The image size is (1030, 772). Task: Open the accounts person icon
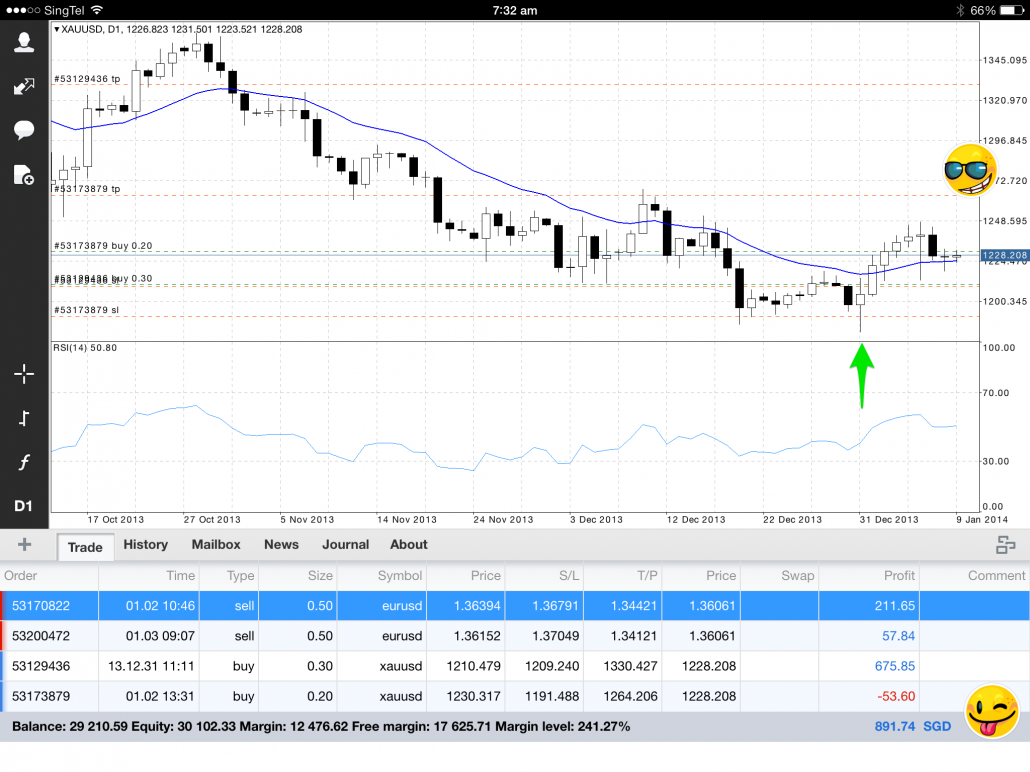coord(23,42)
